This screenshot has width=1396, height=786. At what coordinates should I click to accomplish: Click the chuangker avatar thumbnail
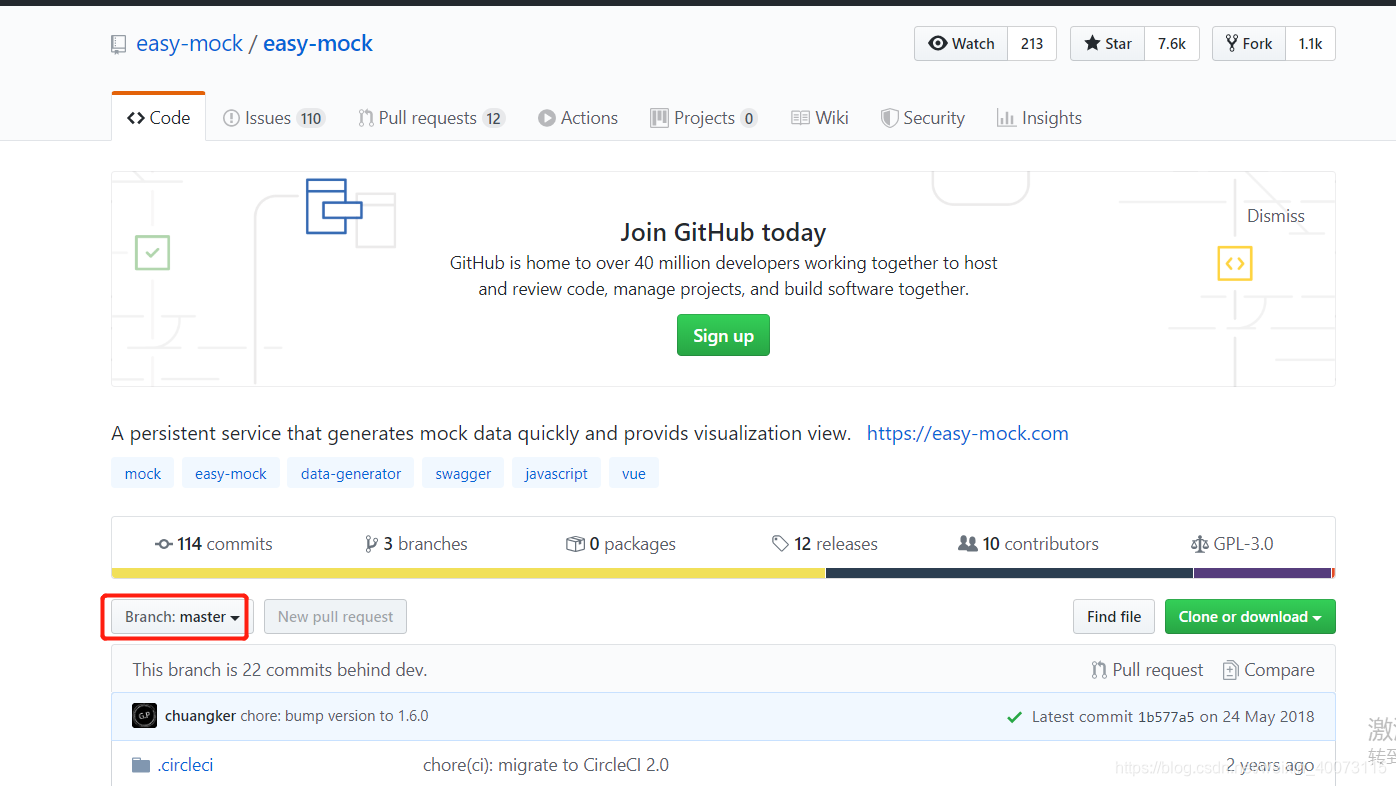[144, 716]
